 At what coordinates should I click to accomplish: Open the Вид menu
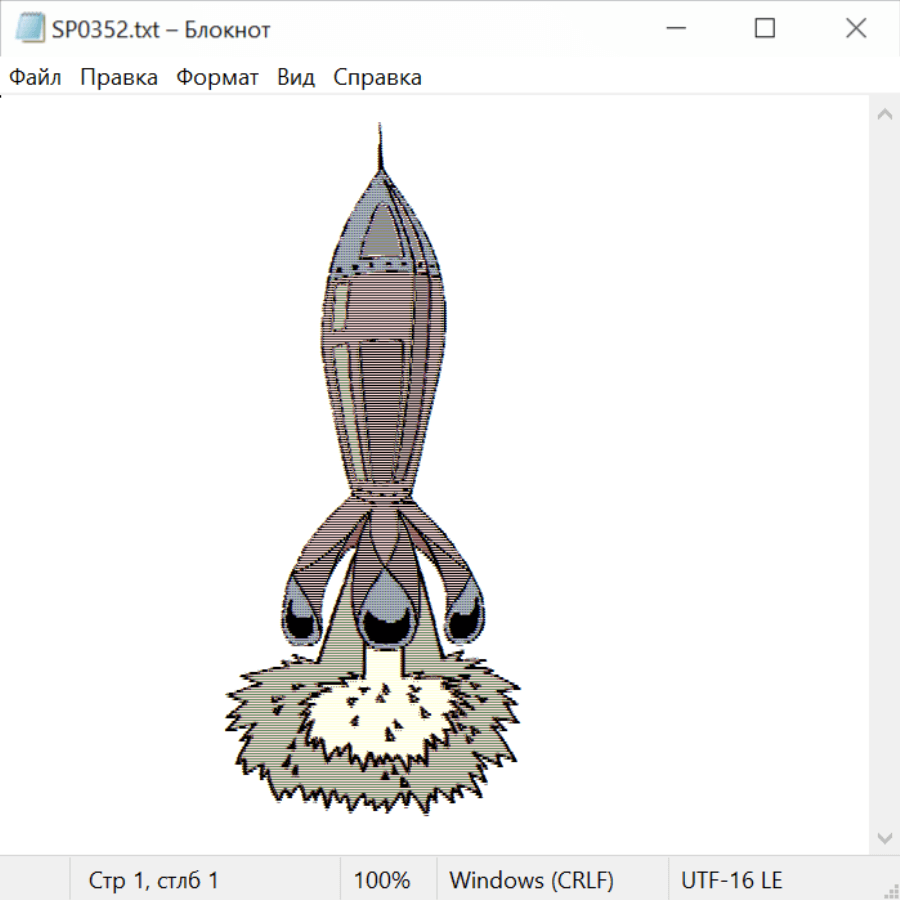tap(296, 78)
